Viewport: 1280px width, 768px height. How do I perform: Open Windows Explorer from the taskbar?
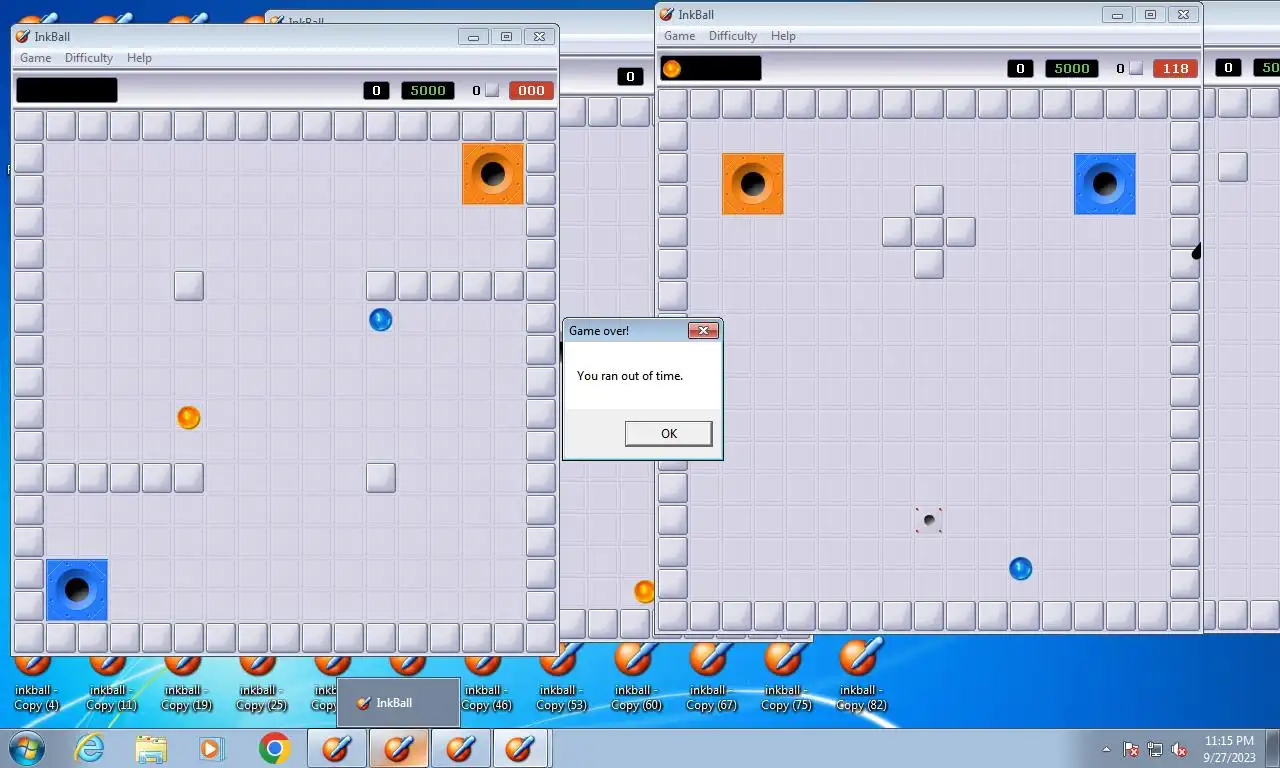click(151, 748)
